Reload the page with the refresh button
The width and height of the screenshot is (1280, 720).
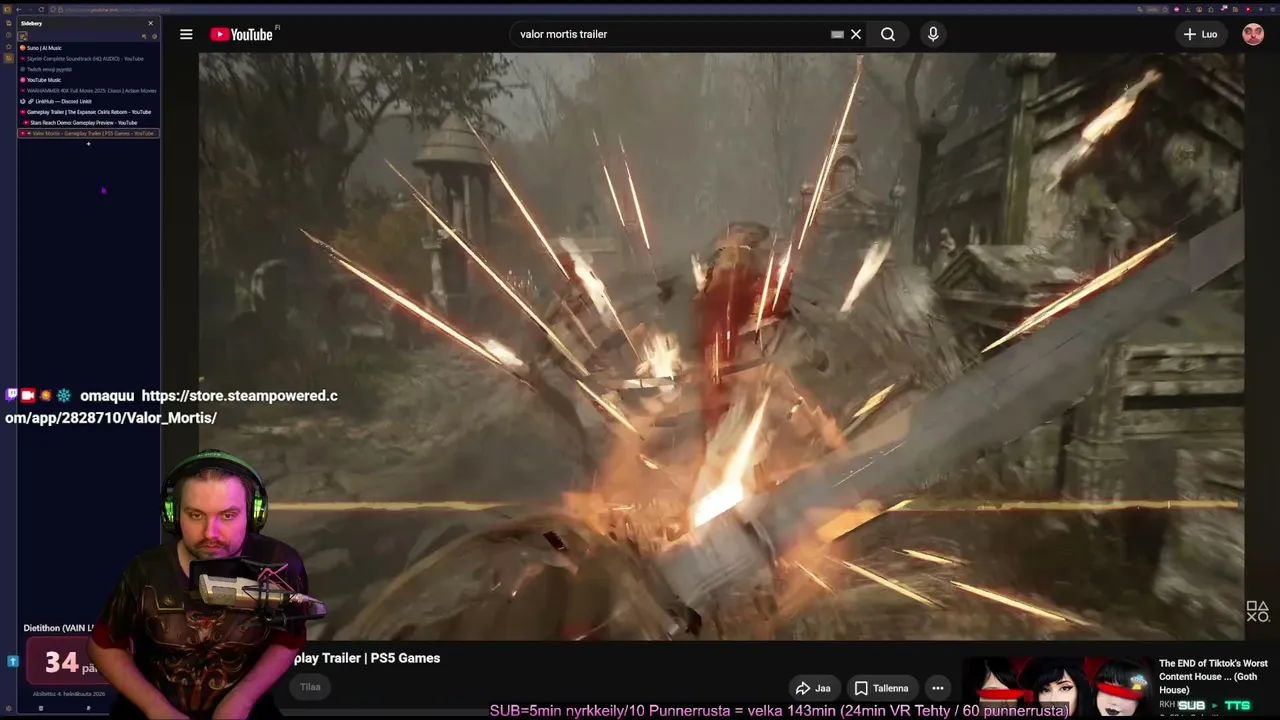click(41, 9)
